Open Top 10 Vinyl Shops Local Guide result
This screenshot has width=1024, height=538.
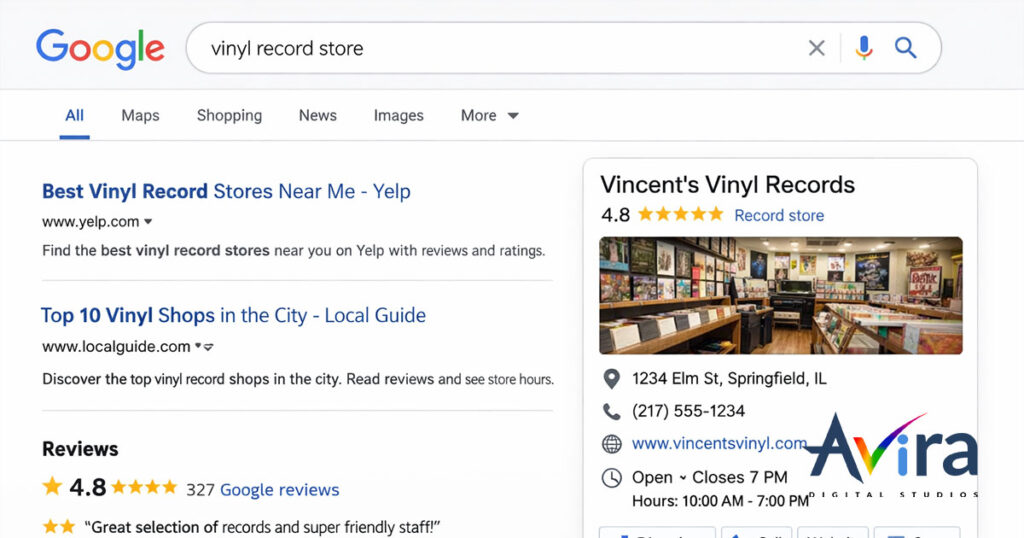(x=233, y=315)
